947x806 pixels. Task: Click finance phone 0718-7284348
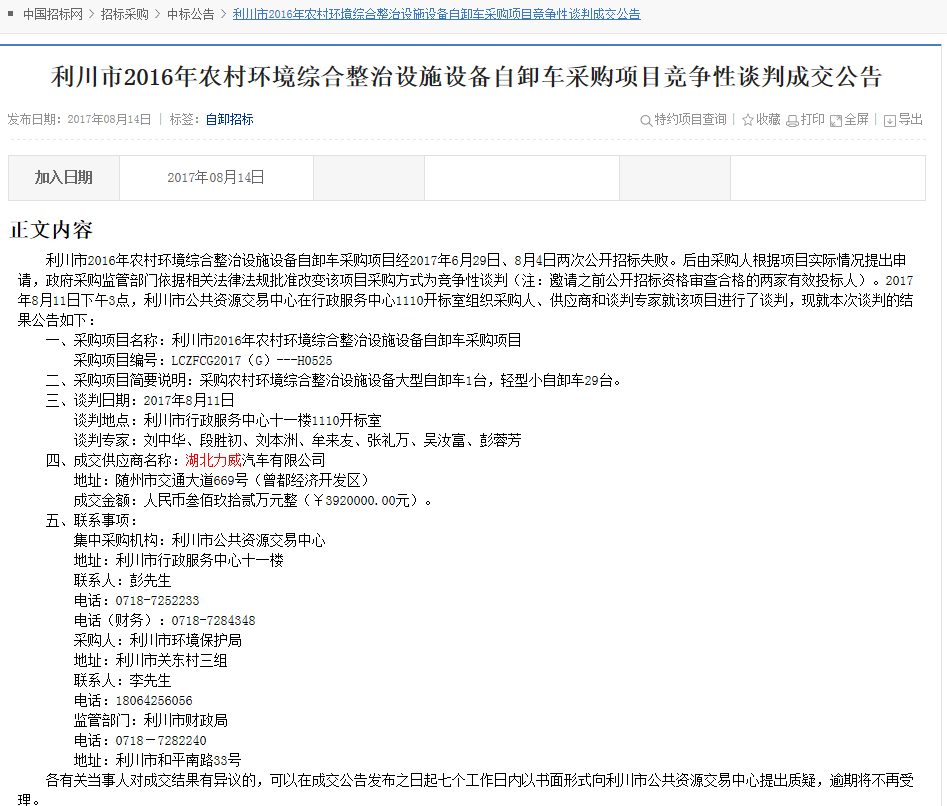pos(213,621)
